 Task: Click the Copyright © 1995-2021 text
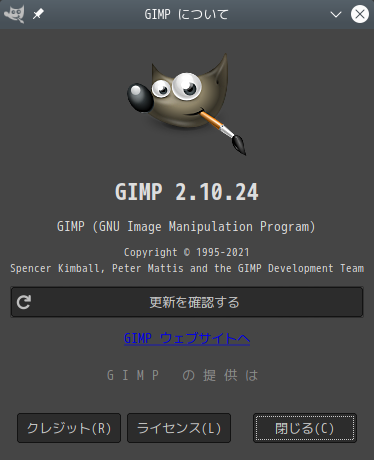(187, 252)
